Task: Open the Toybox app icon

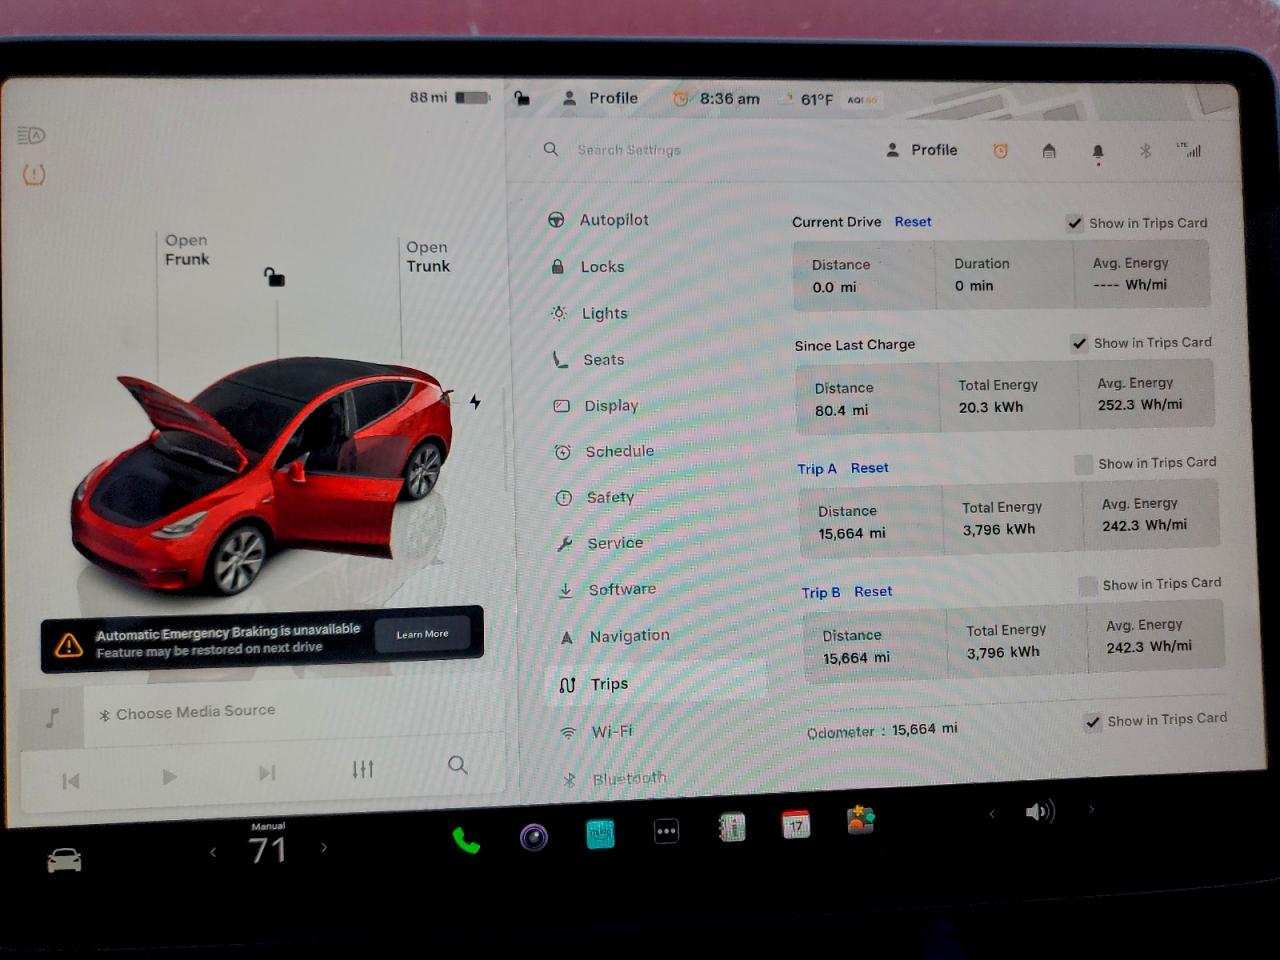Action: point(860,820)
